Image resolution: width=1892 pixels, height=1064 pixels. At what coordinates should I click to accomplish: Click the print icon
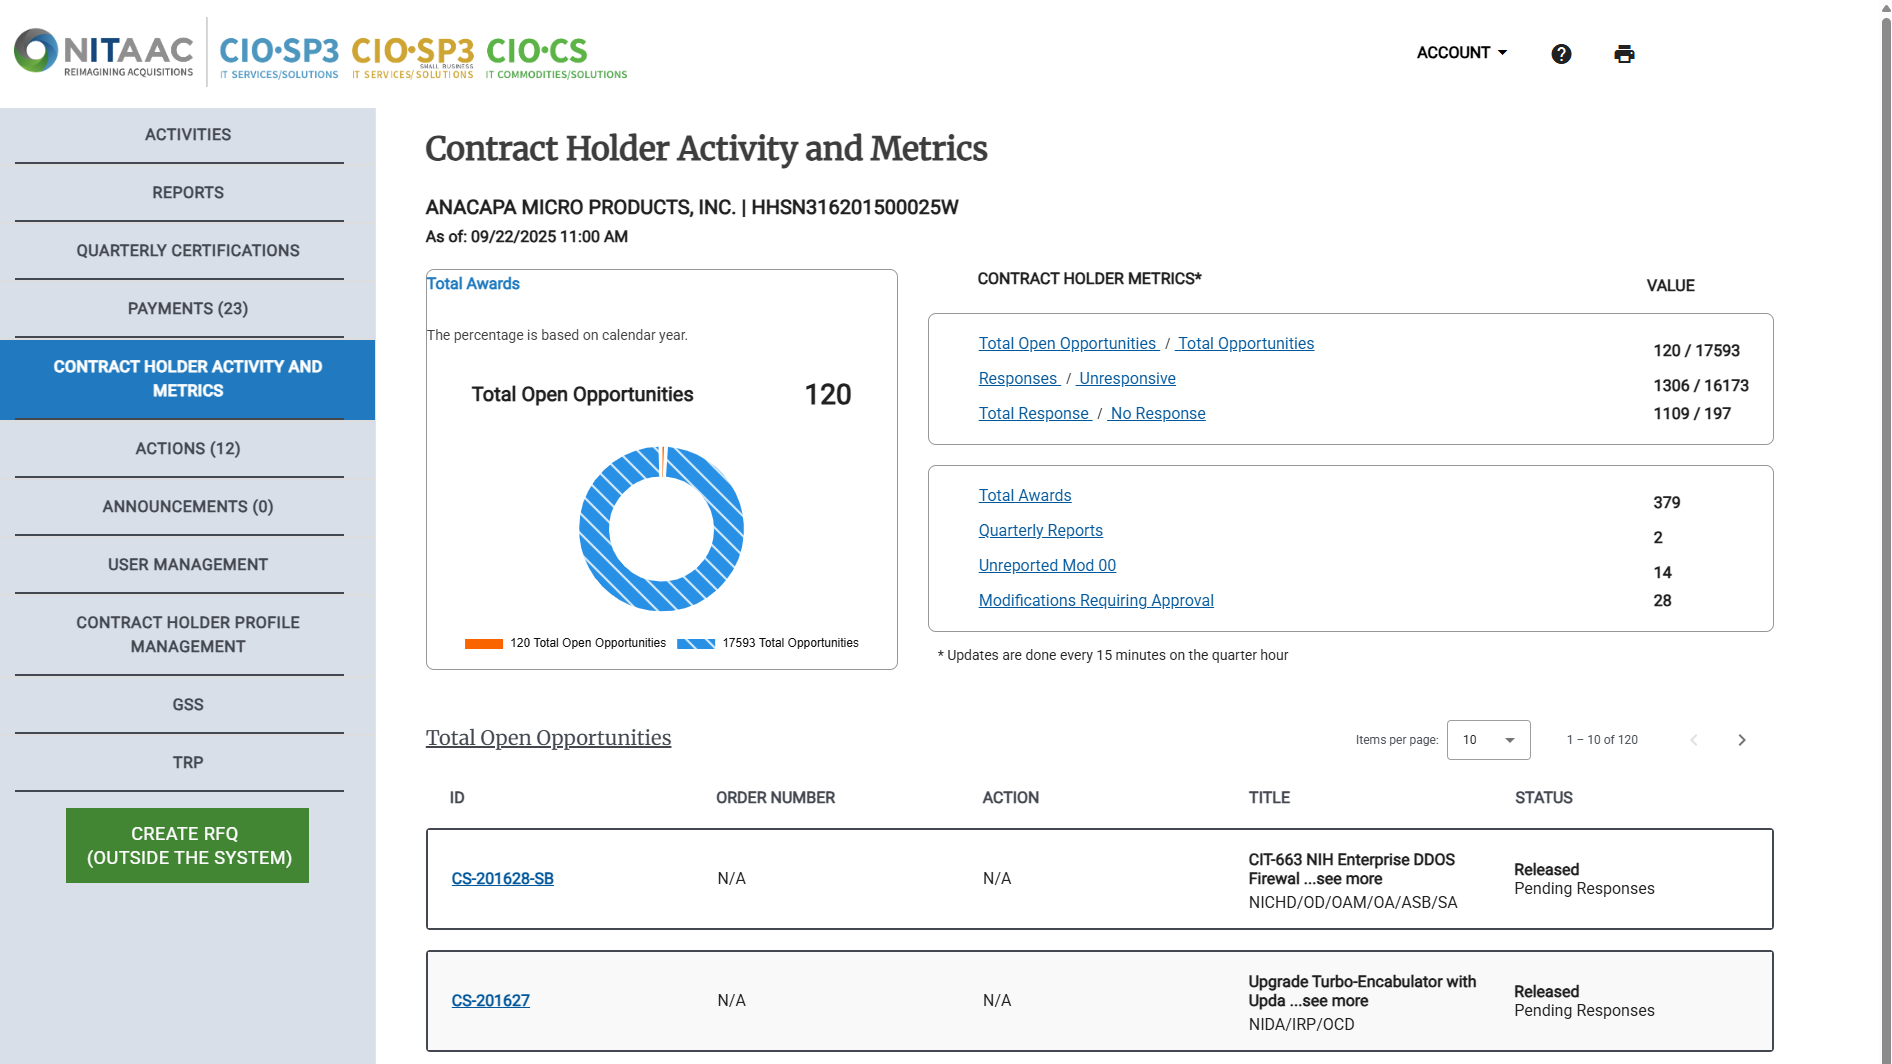[x=1624, y=54]
